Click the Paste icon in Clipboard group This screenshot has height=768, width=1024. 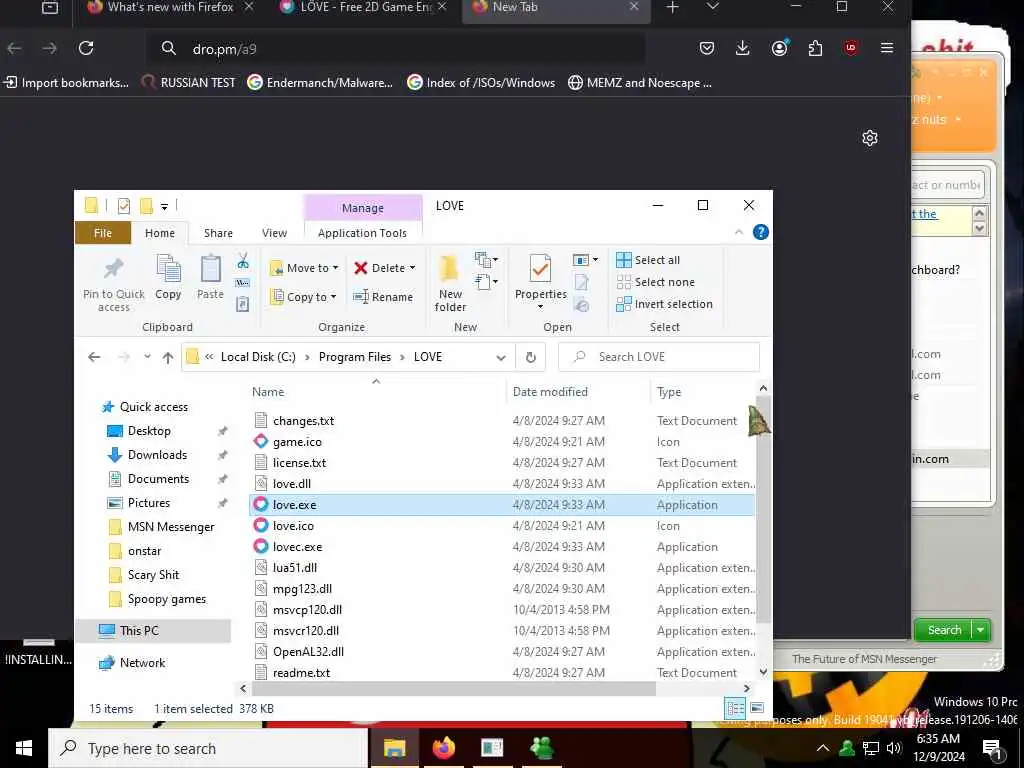click(210, 277)
